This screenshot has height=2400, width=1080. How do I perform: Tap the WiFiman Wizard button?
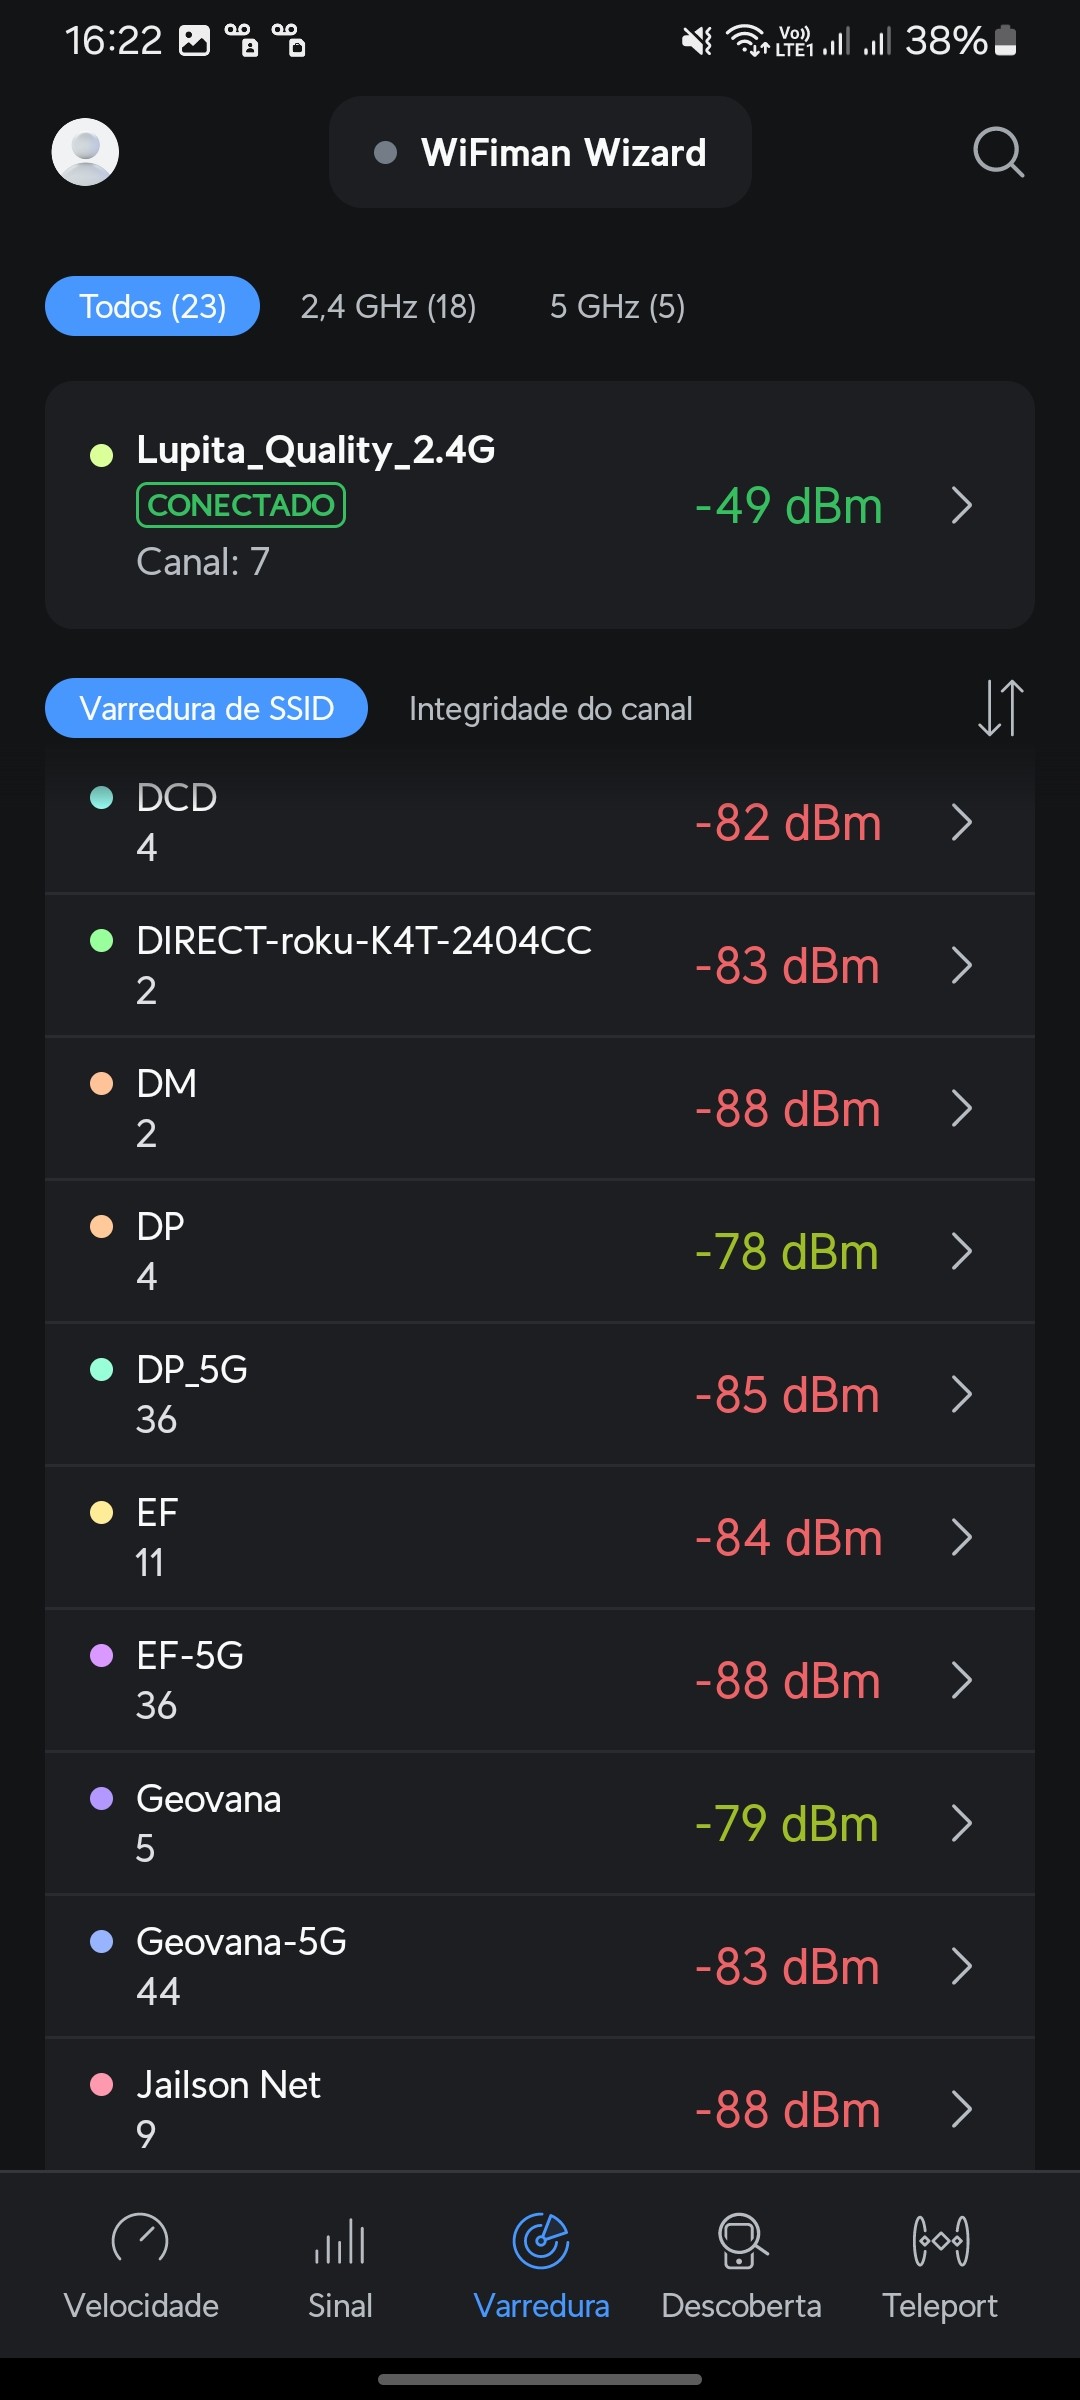point(540,152)
